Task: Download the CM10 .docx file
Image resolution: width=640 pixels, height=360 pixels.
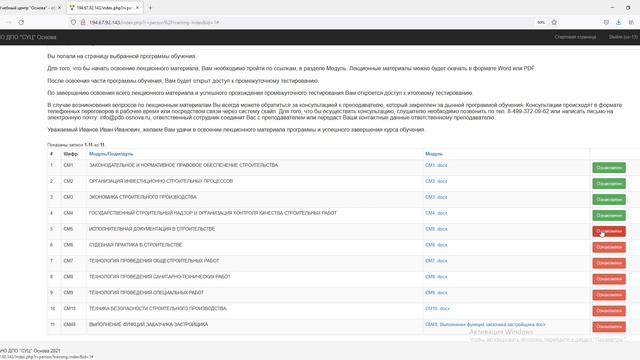Action: 437,309
